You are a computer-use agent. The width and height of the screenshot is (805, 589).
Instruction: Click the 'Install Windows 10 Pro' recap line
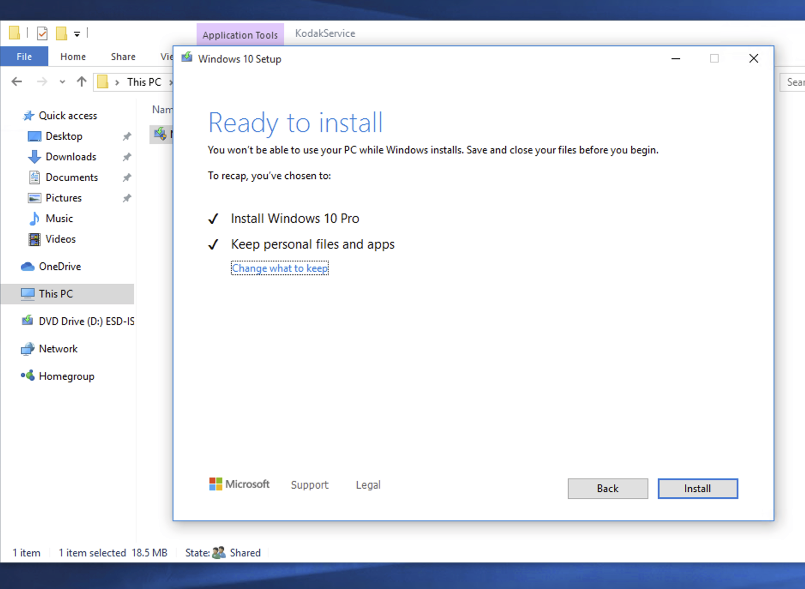pyautogui.click(x=295, y=218)
